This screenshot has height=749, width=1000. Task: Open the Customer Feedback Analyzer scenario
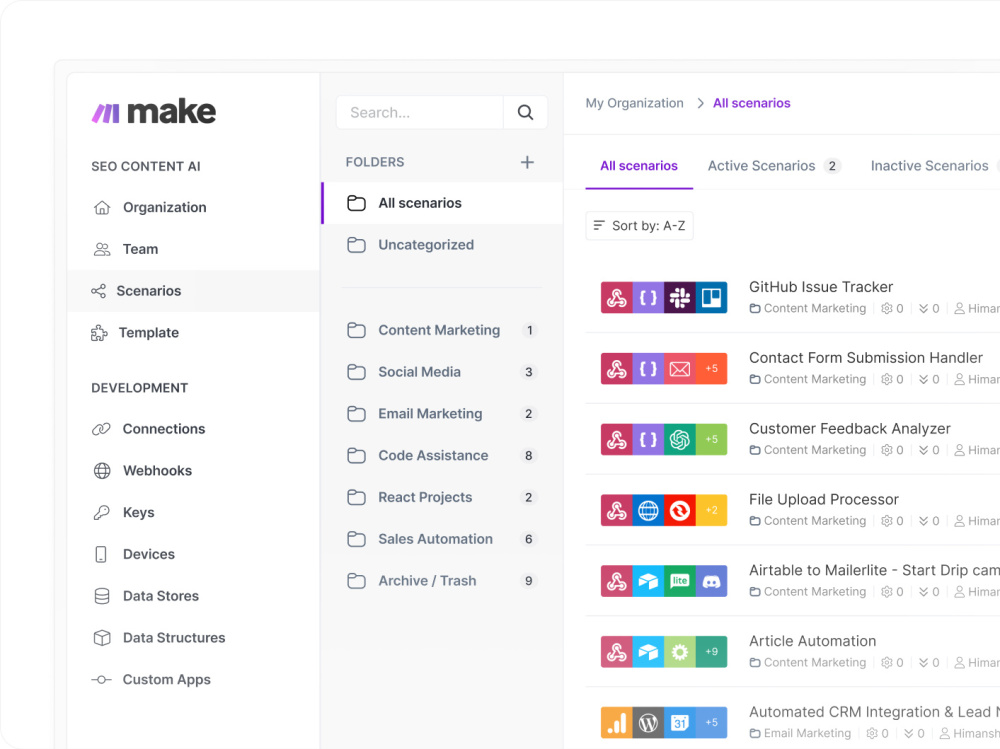[849, 429]
